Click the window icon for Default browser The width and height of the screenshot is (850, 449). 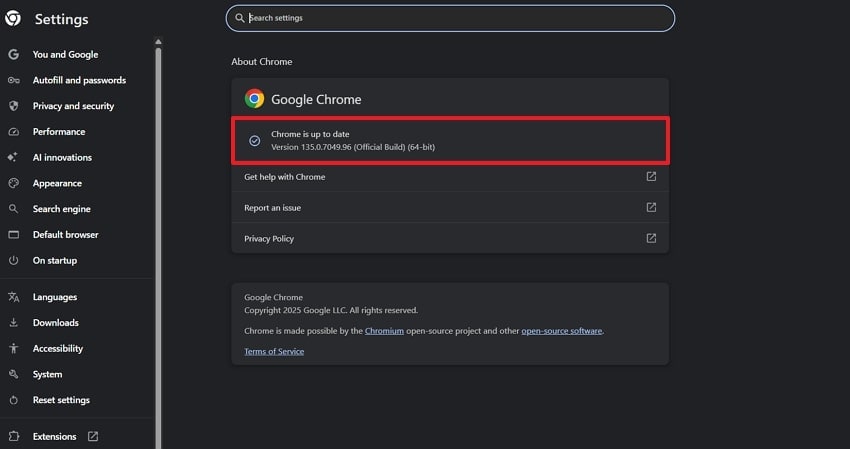pos(14,235)
